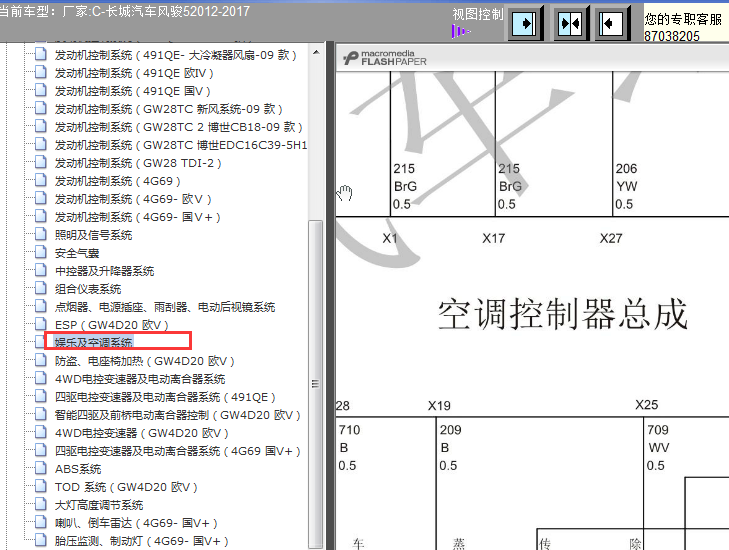Open TOD 系统（GW4D20 欧V）
Image resolution: width=729 pixels, height=550 pixels.
click(x=126, y=487)
